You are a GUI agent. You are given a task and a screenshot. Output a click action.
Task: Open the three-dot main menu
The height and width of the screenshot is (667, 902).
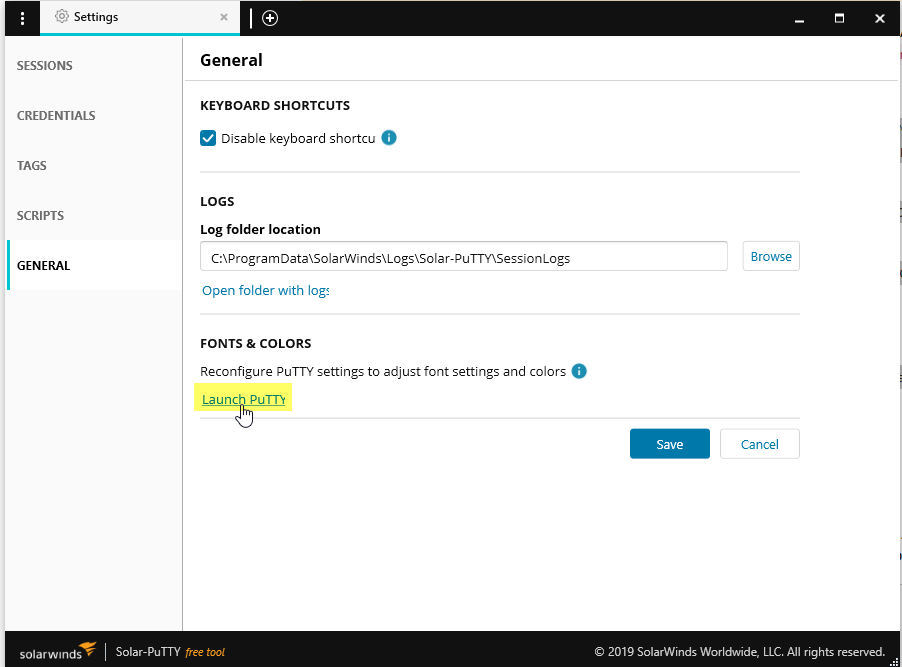coord(22,18)
